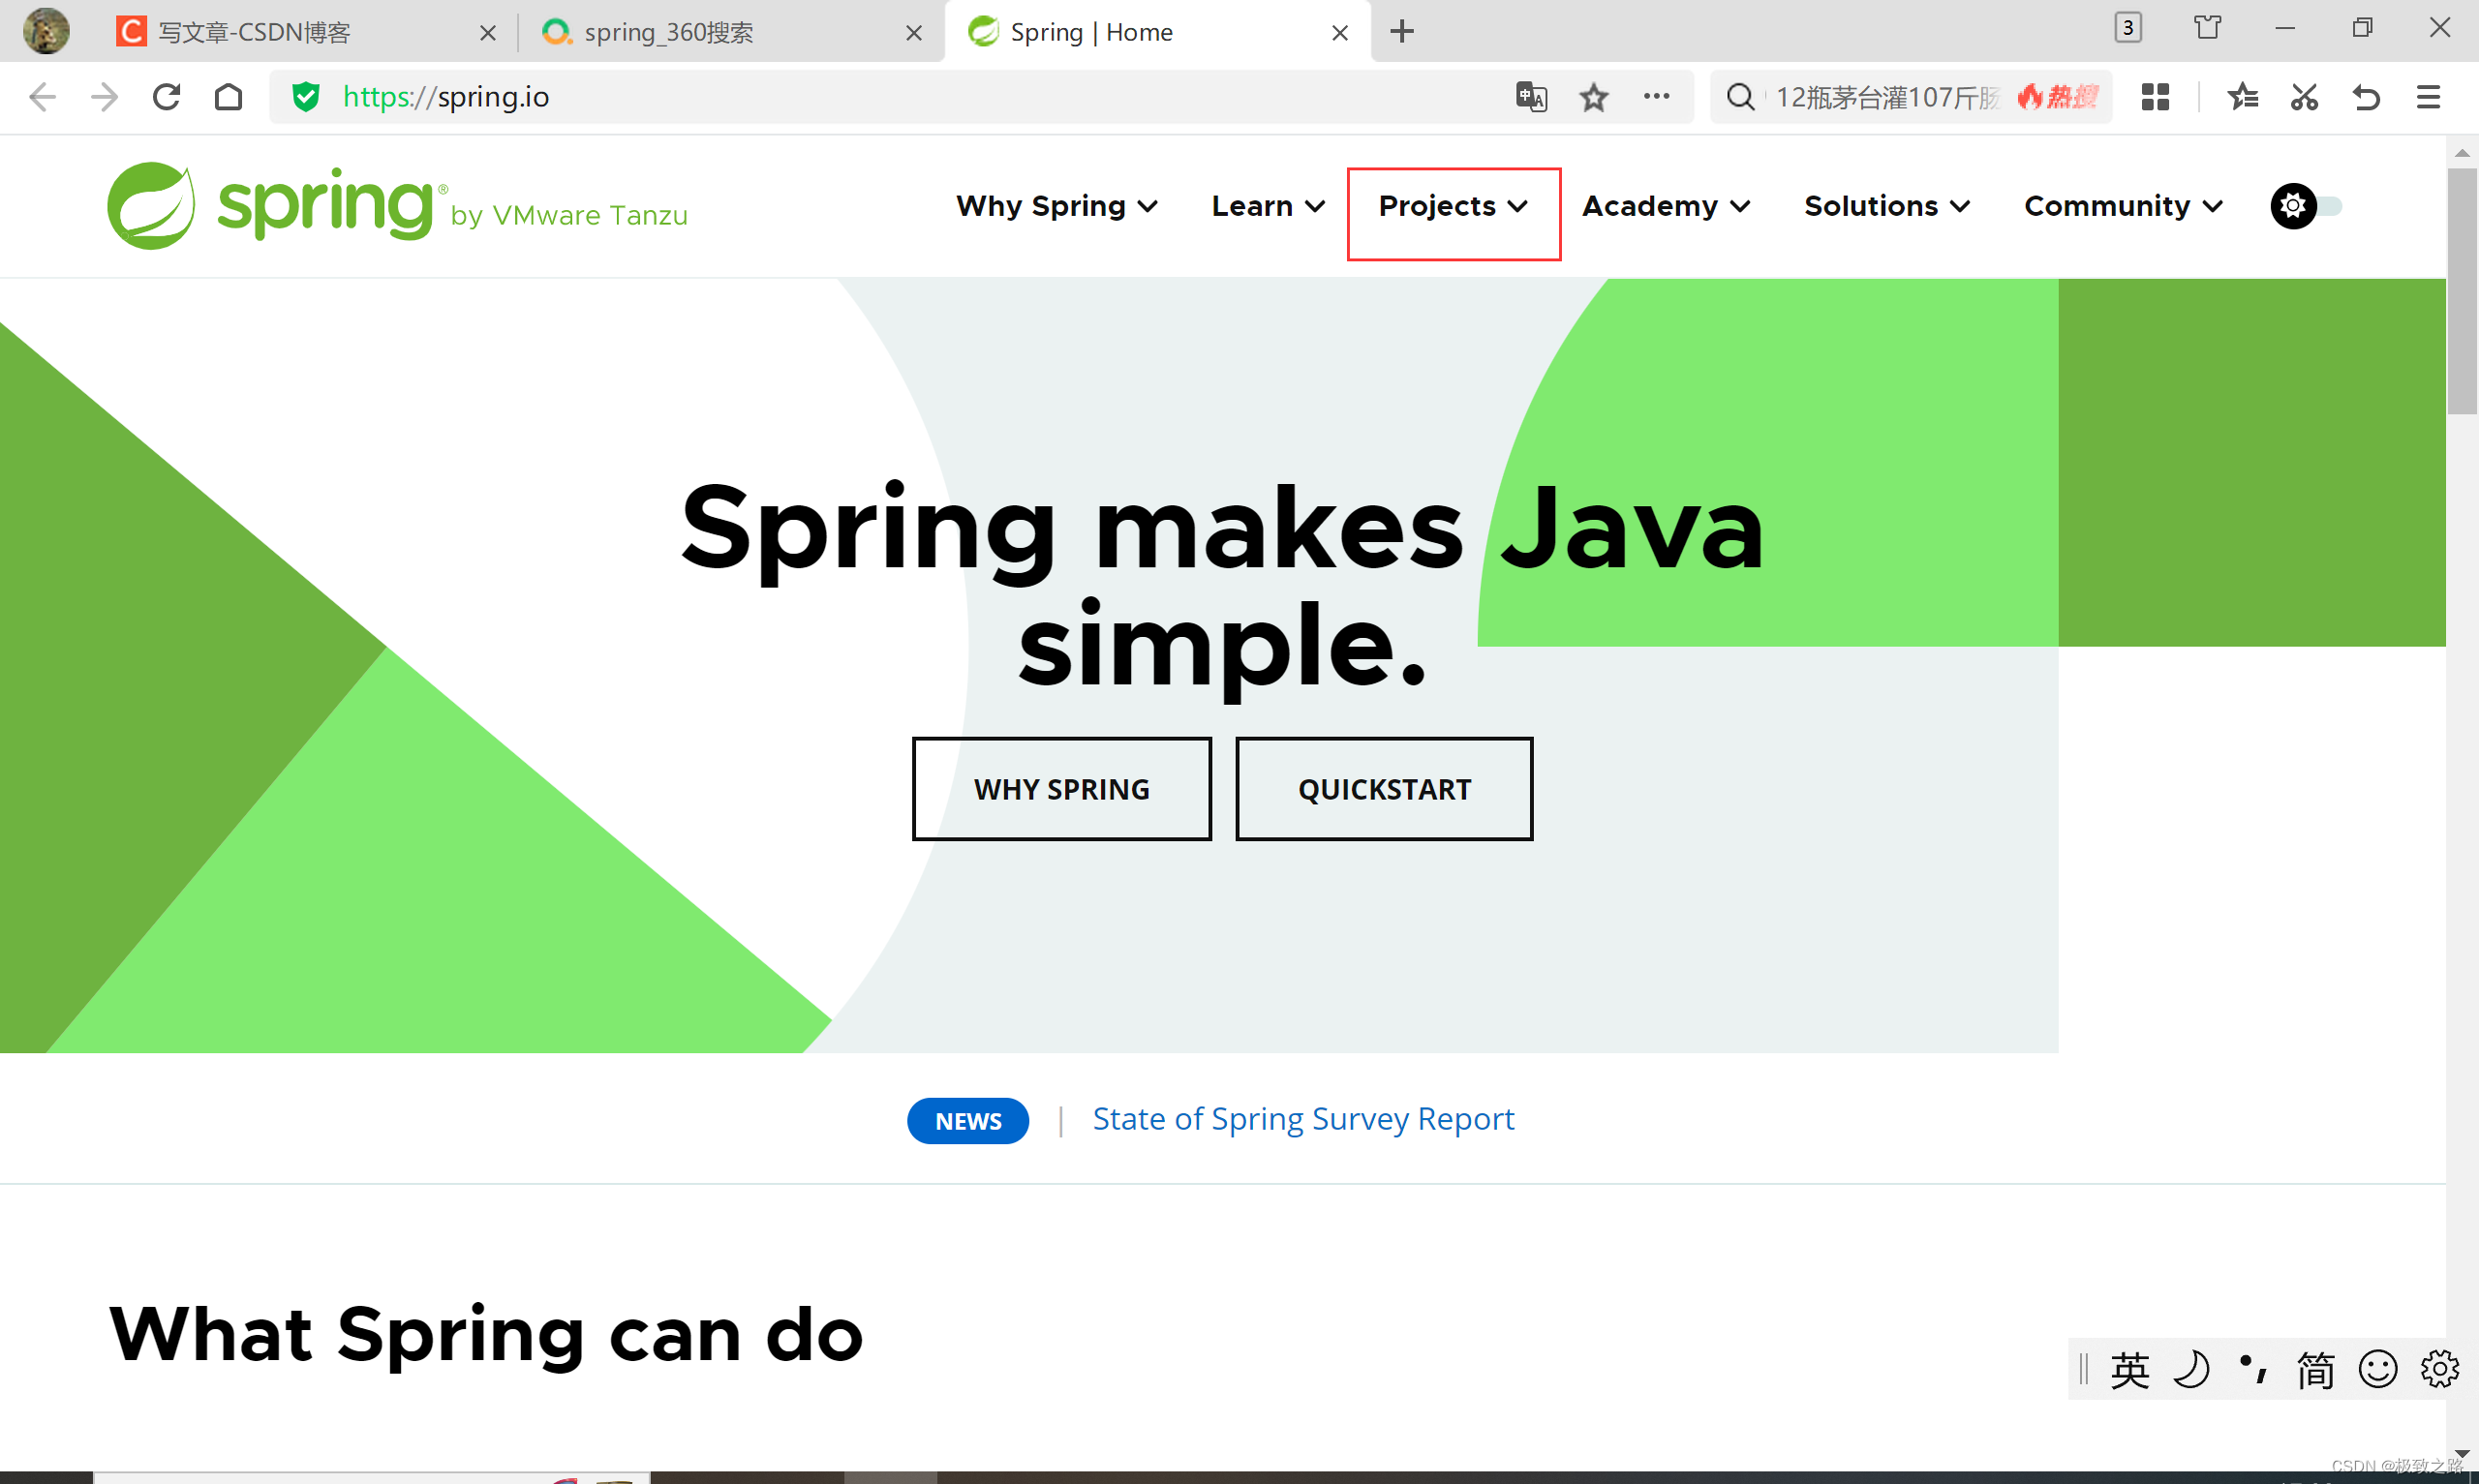Click the 'What Spring can do' heading
The width and height of the screenshot is (2479, 1484).
coord(486,1334)
